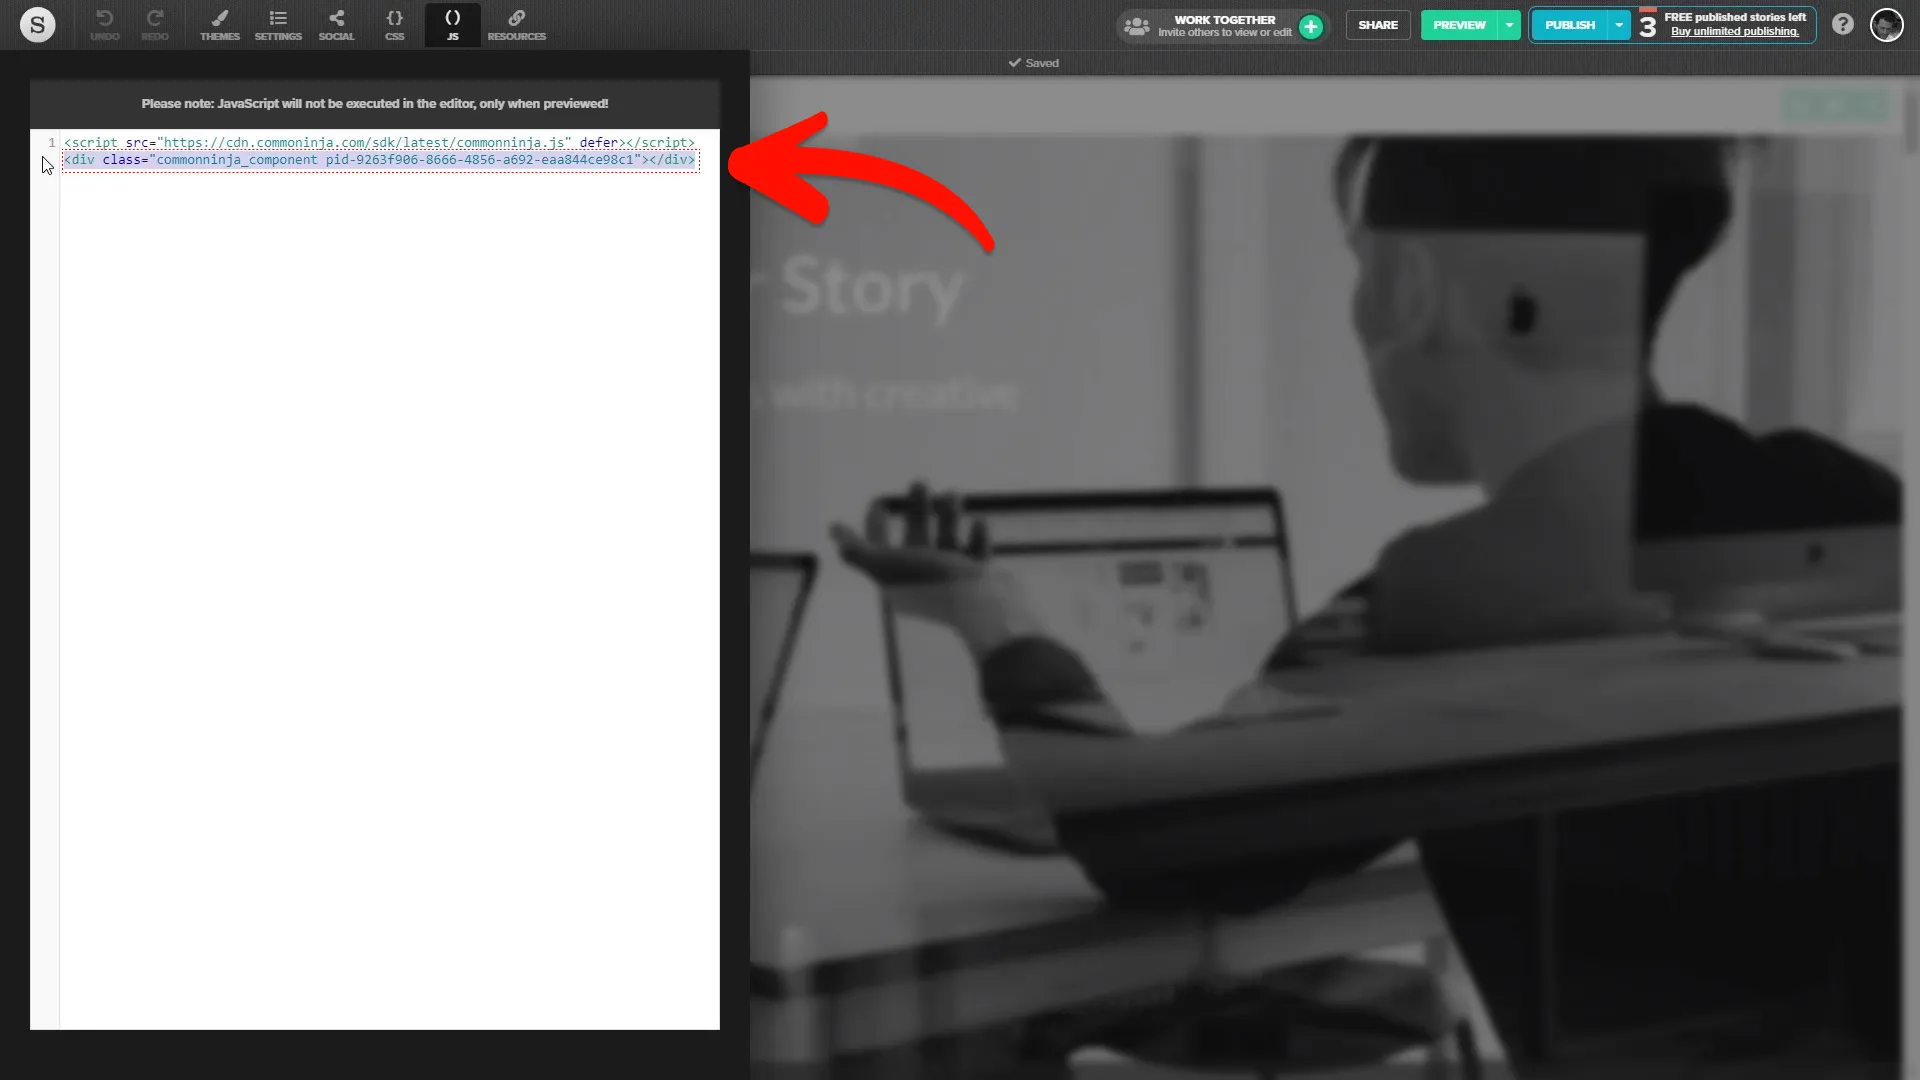
Task: Click the PREVIEW button
Action: click(x=1459, y=25)
